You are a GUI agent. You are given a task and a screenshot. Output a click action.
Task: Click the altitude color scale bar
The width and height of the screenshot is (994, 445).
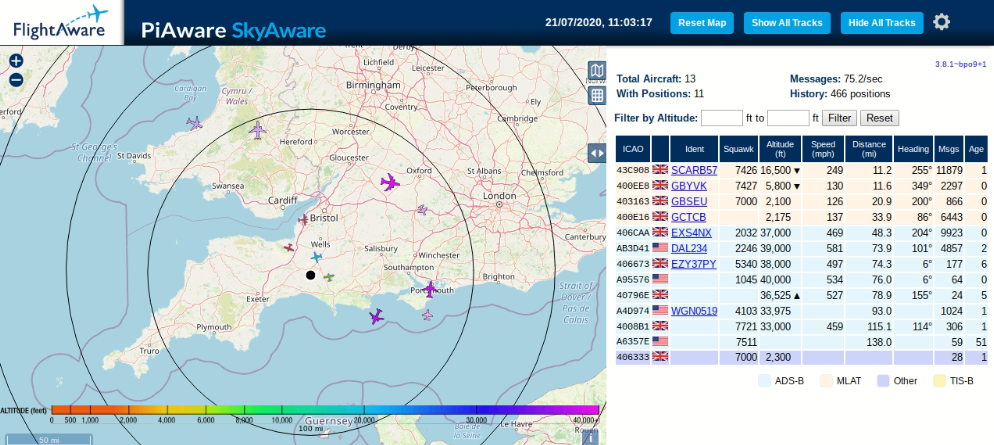tap(325, 410)
